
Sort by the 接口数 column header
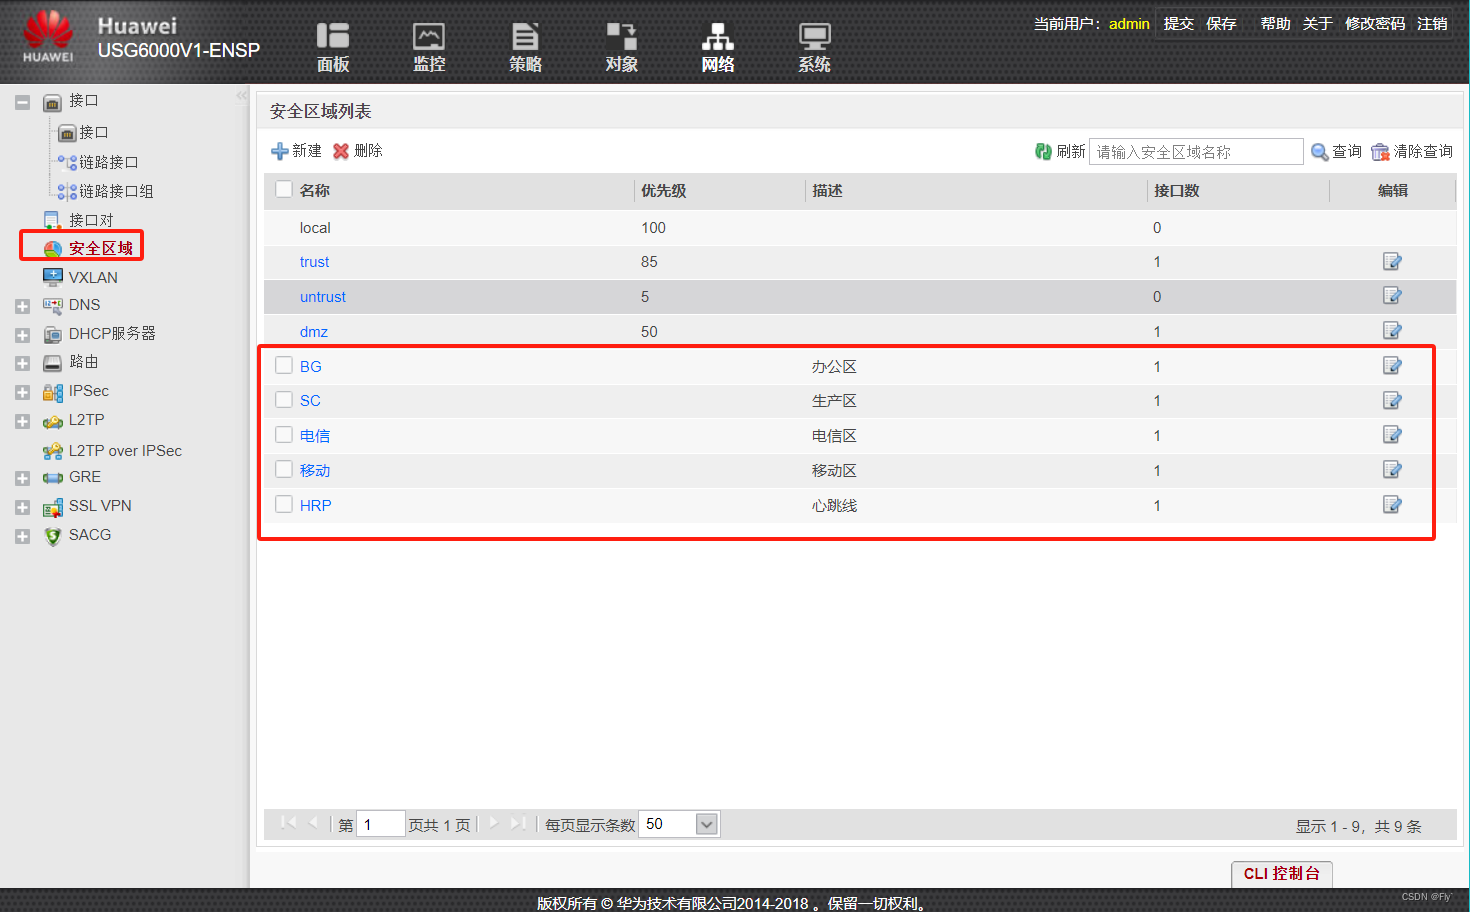[1176, 190]
